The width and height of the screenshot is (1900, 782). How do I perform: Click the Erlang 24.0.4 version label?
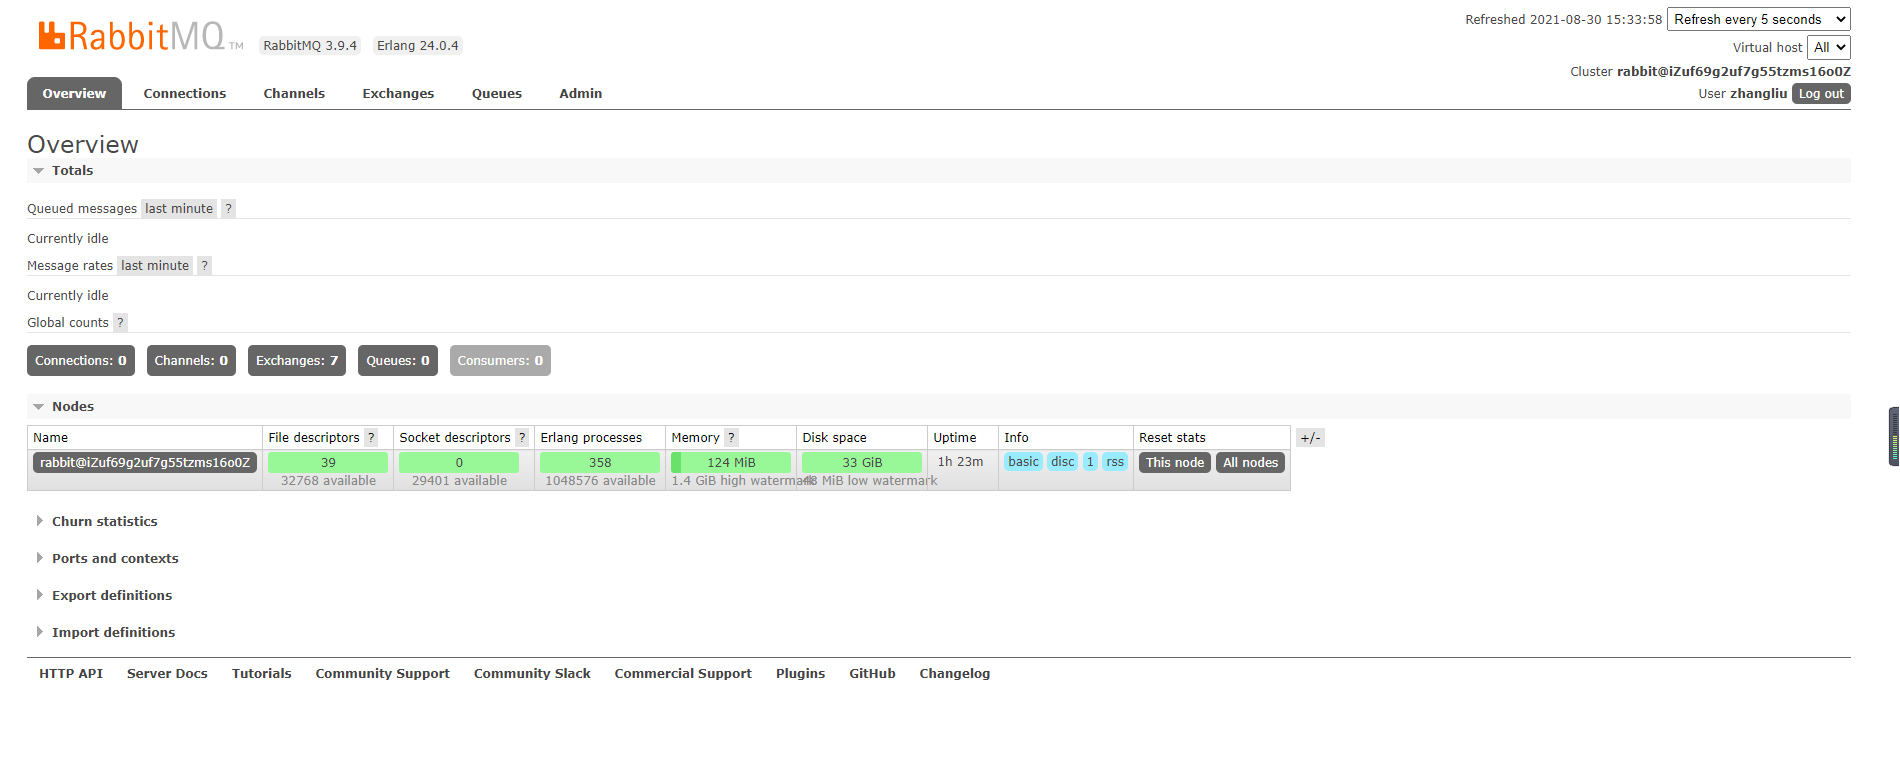[x=418, y=45]
